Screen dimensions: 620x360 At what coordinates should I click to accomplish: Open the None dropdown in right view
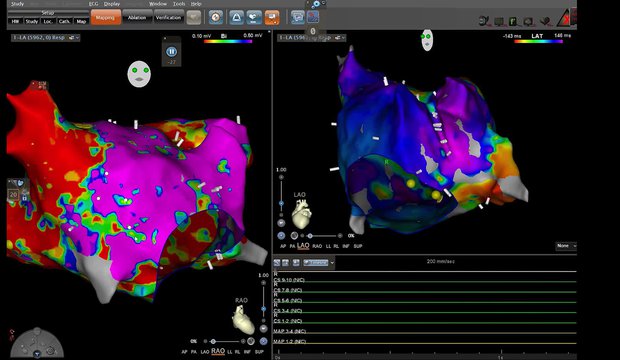[566, 246]
